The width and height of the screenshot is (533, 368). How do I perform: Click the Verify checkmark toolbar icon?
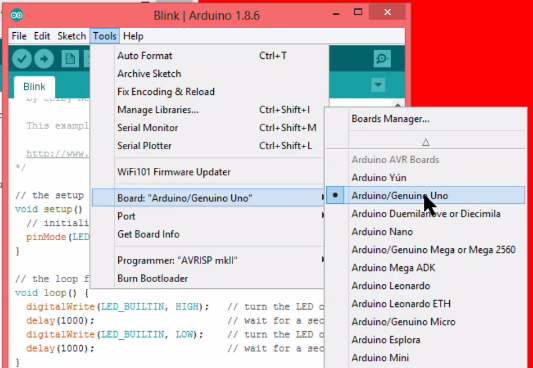(x=22, y=59)
